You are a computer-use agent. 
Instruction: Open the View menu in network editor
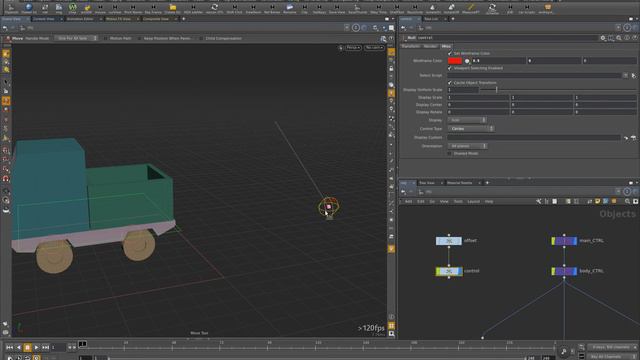click(x=444, y=202)
